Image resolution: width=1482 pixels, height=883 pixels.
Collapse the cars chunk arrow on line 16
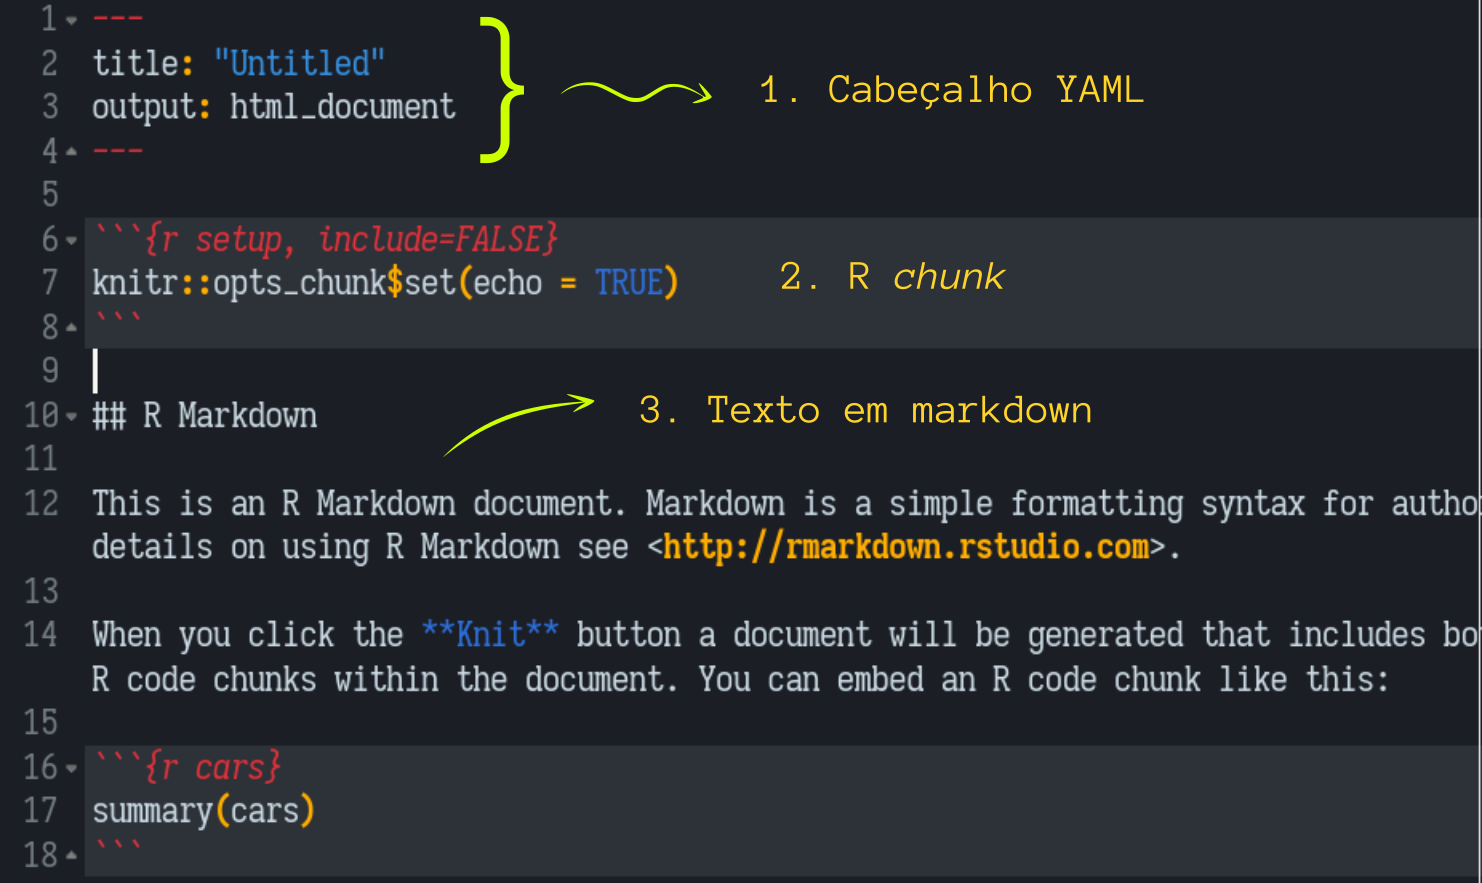point(72,769)
